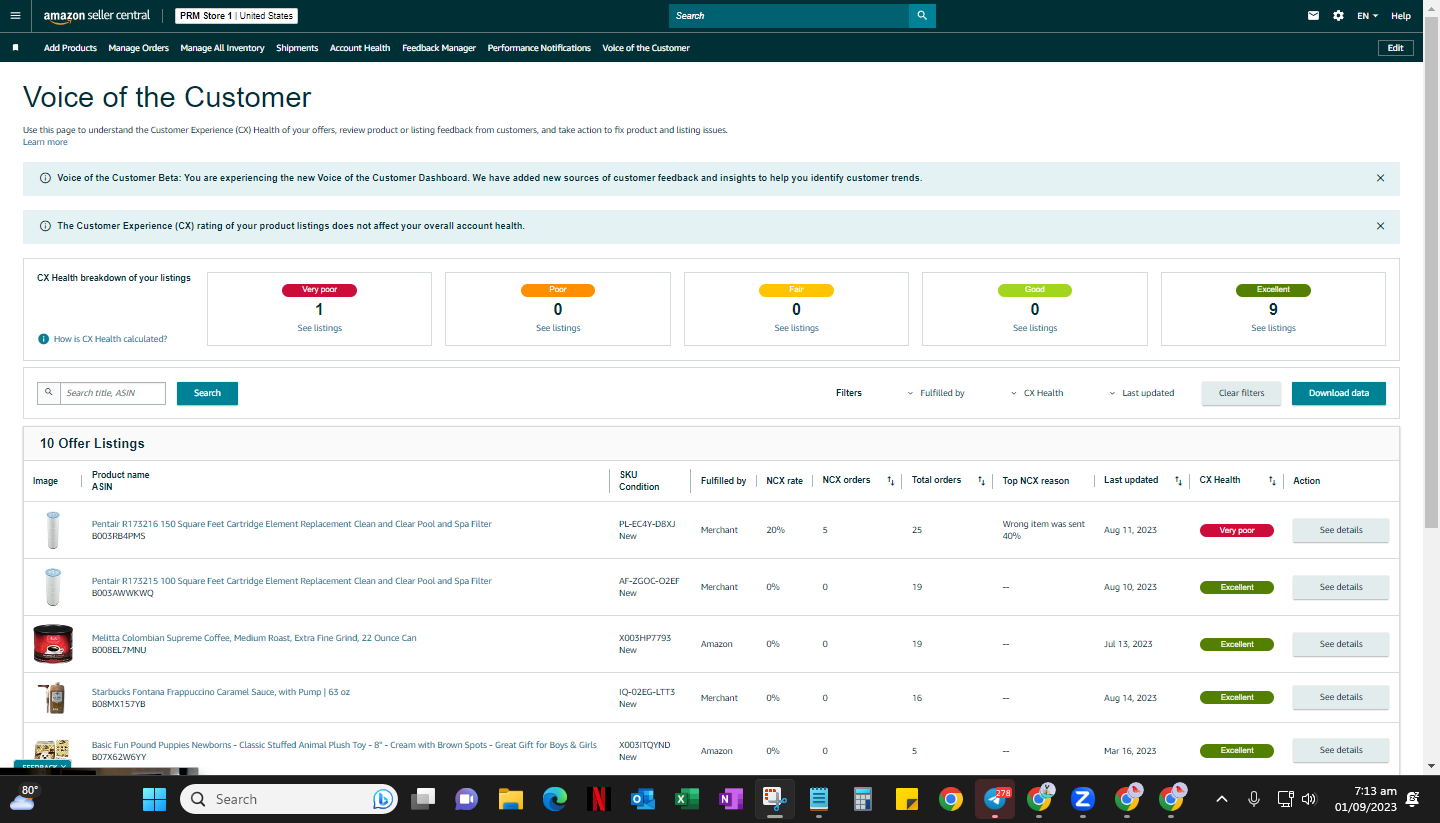Open Zoom from the taskbar
Image resolution: width=1440 pixels, height=823 pixels.
click(x=1082, y=799)
